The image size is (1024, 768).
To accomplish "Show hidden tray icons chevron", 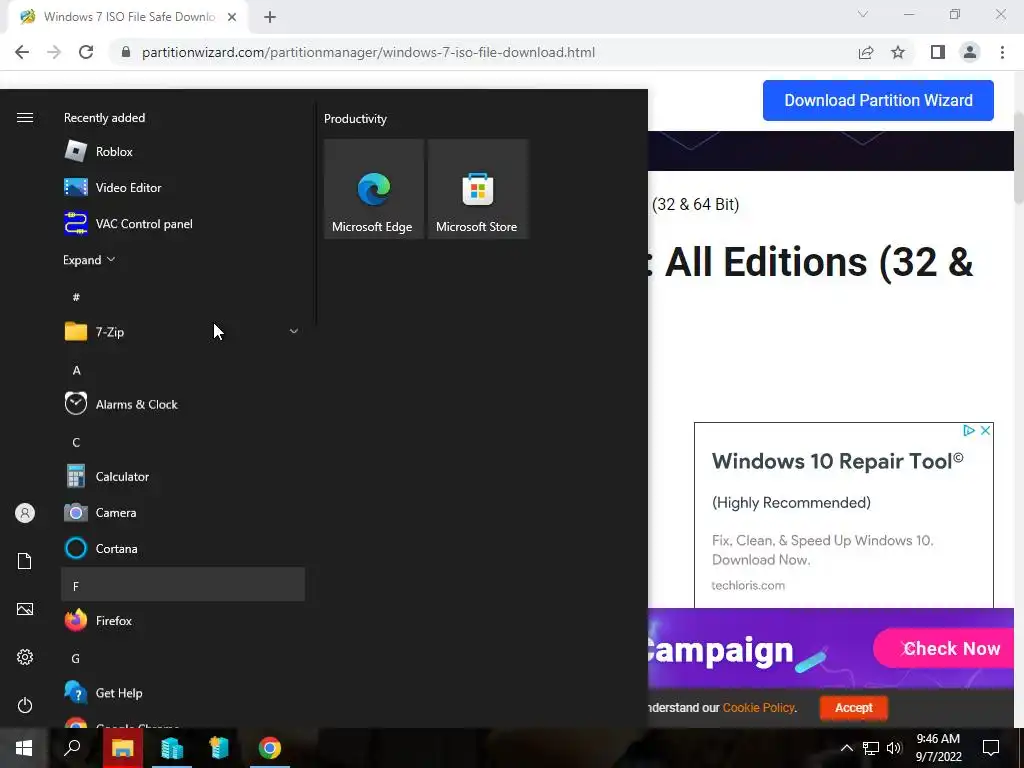I will coord(846,748).
